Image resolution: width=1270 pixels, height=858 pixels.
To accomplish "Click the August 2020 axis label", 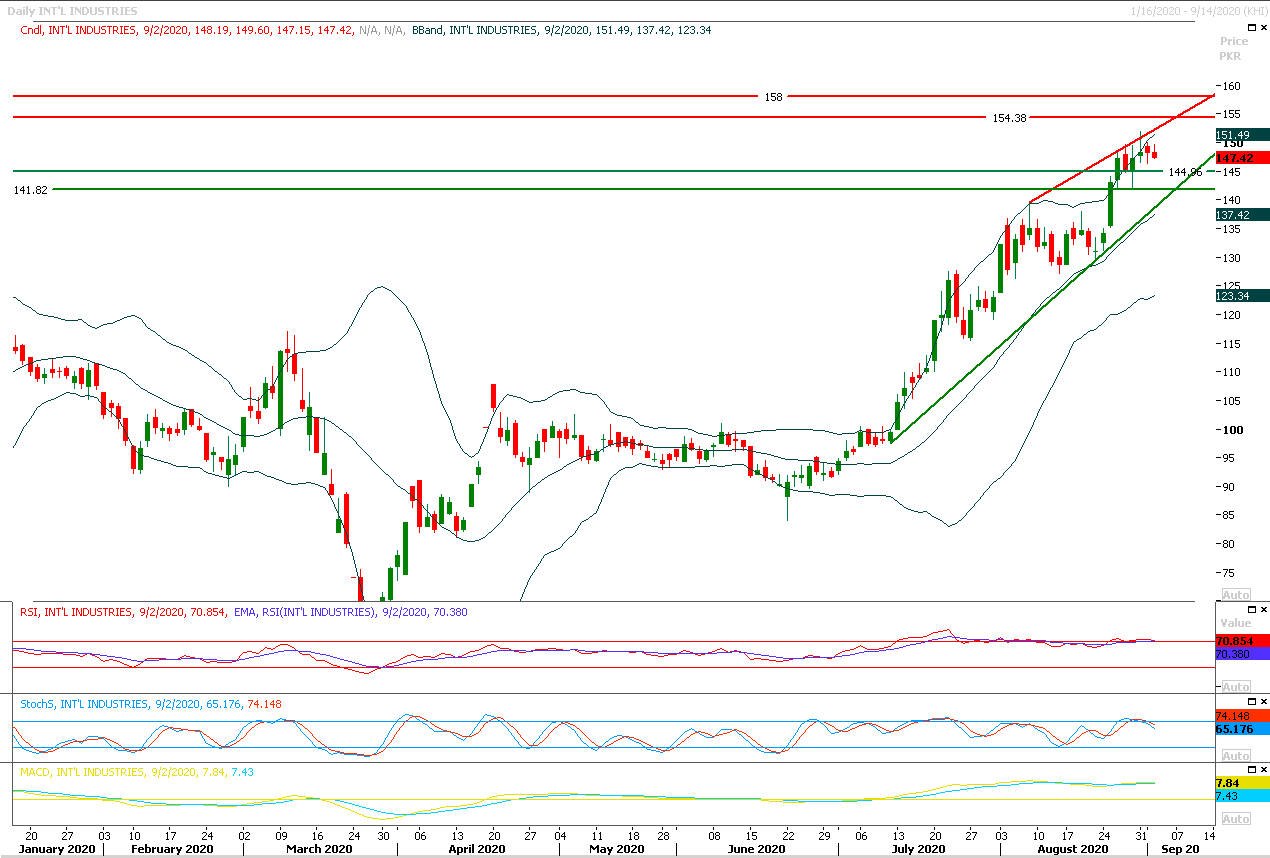I will (1072, 849).
